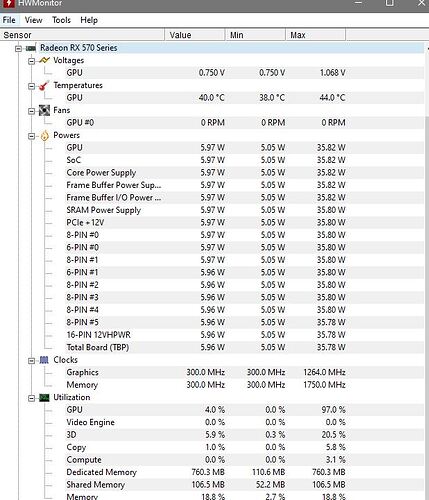Screen dimensions: 429x500
Task: Click the Max column header
Action: tap(315, 35)
